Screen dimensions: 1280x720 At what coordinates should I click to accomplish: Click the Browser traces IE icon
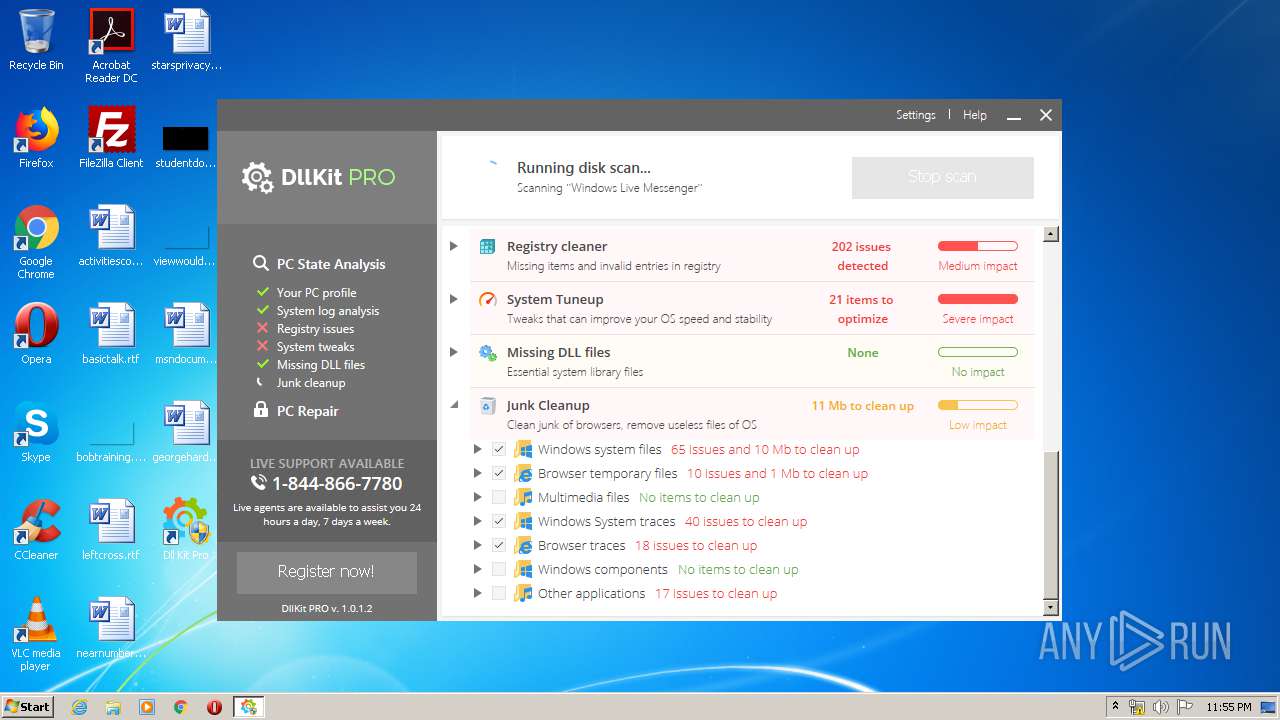click(x=523, y=545)
